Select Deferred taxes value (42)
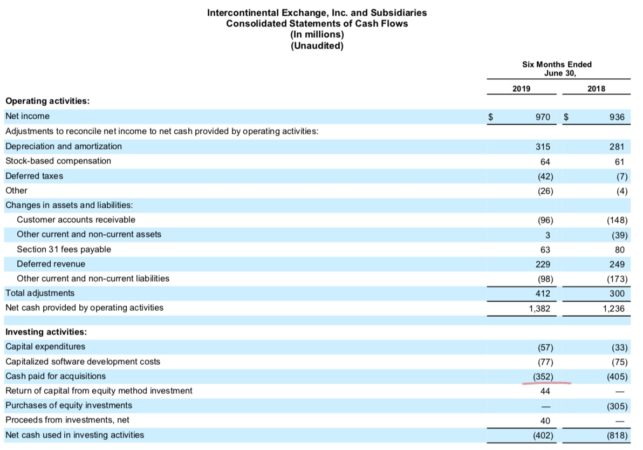The width and height of the screenshot is (643, 450). [x=545, y=177]
